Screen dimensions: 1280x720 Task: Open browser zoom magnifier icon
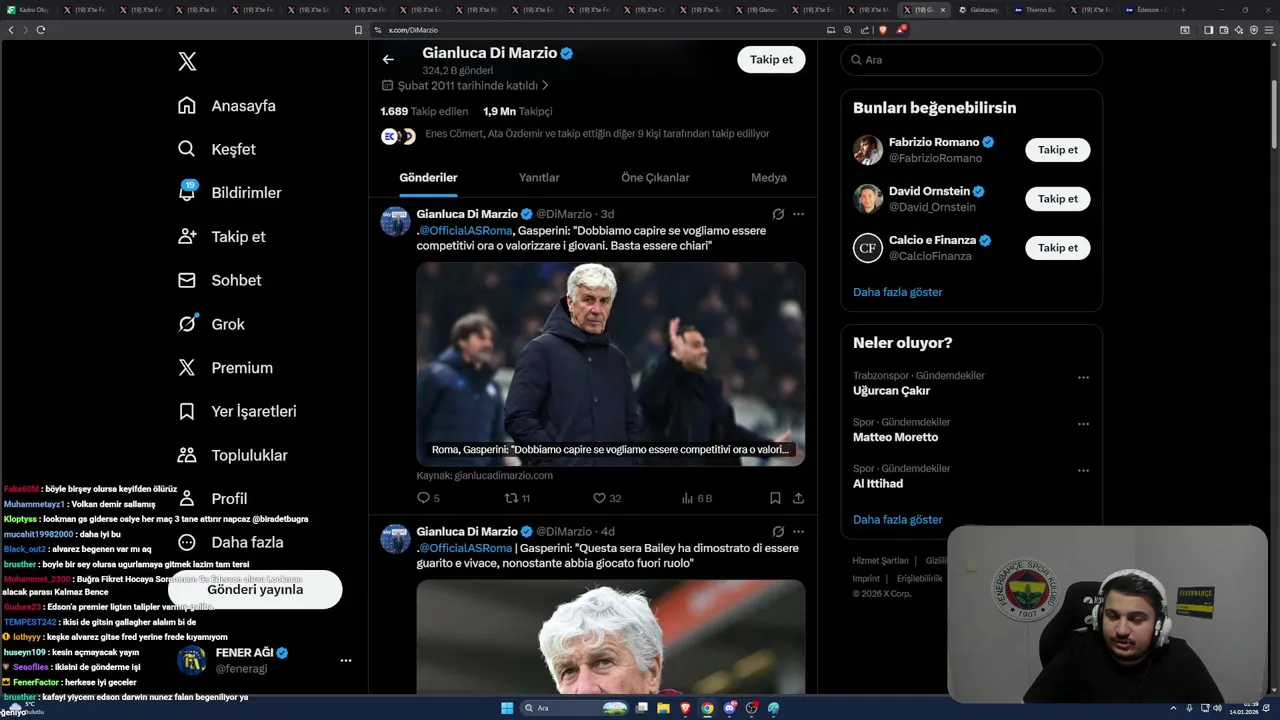tap(848, 30)
